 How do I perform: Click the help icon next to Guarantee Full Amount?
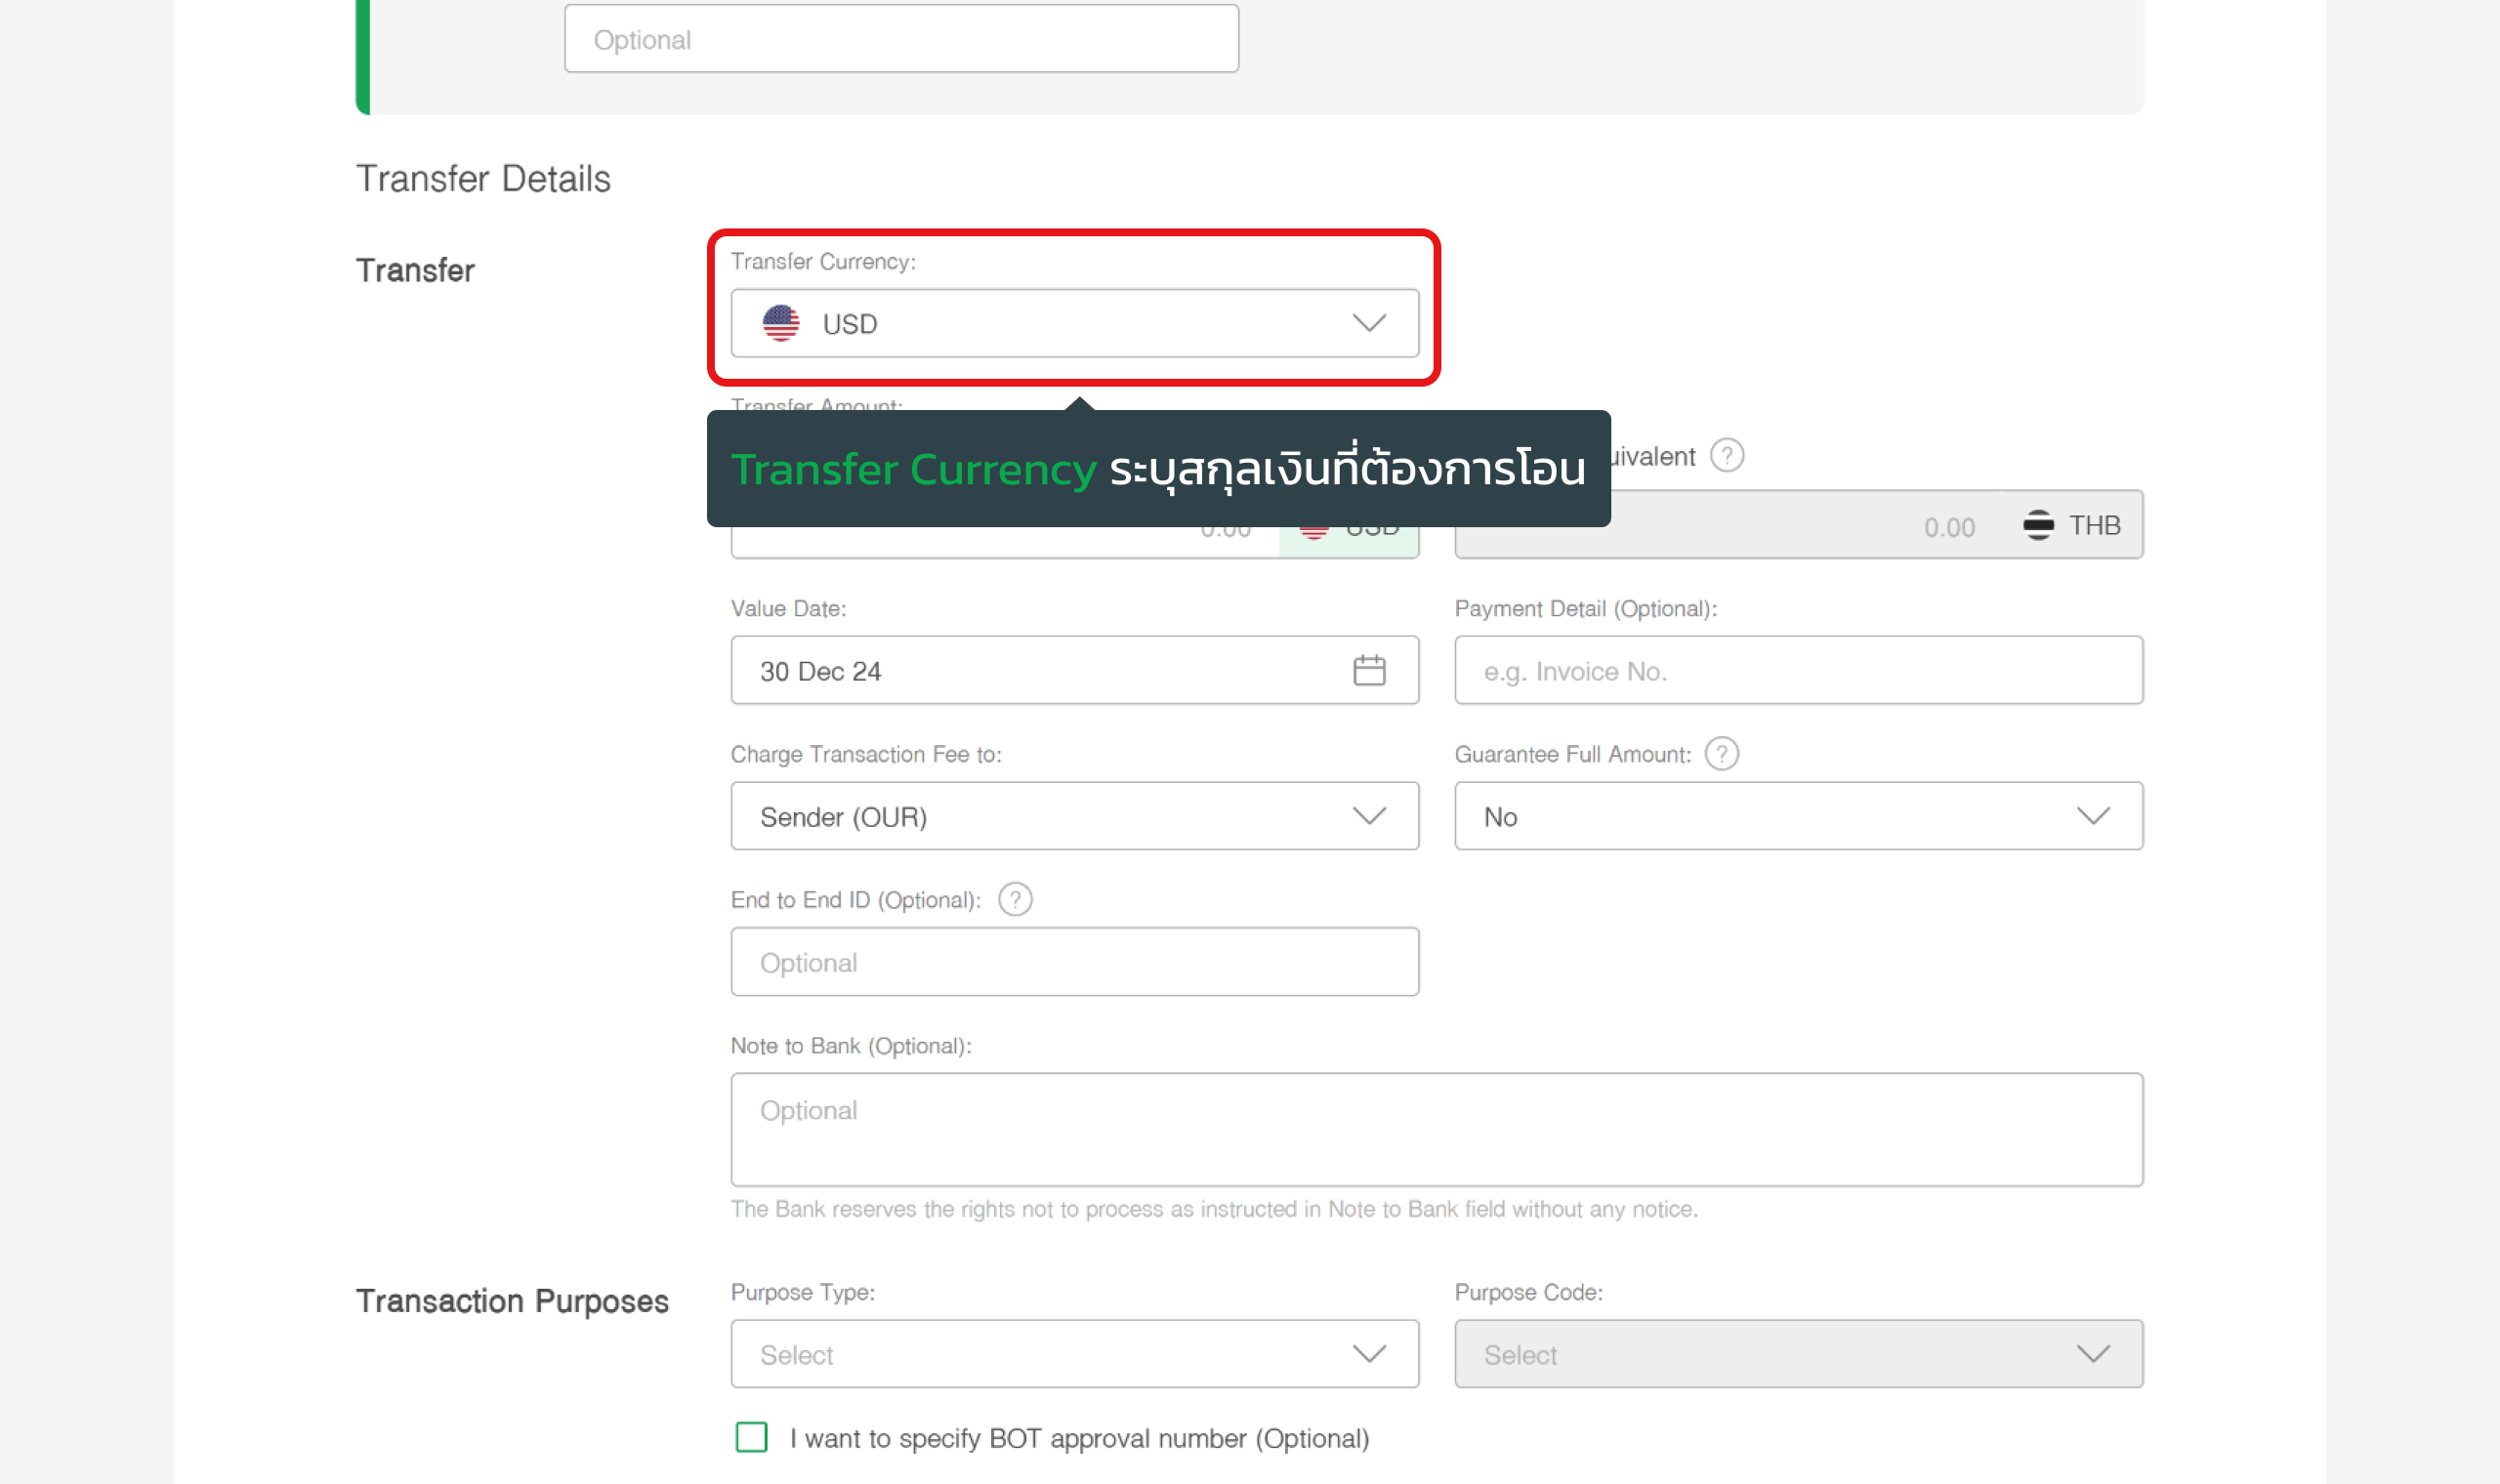tap(1721, 753)
